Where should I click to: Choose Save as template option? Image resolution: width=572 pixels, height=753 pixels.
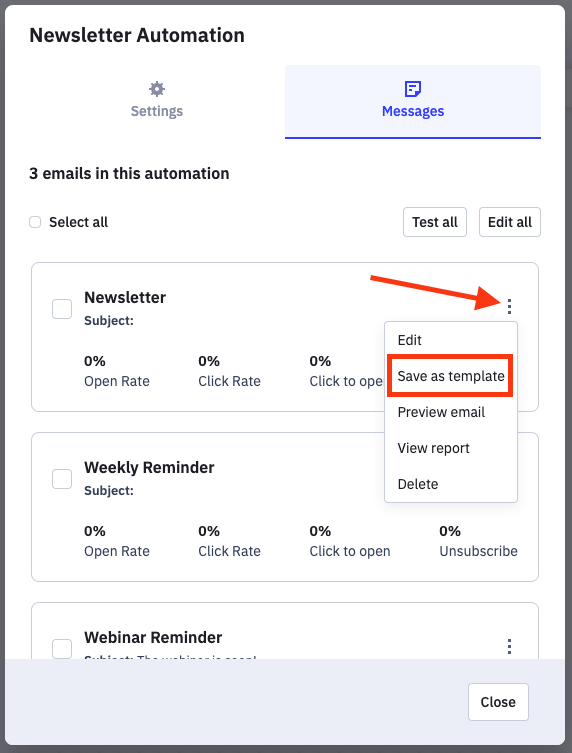(x=451, y=376)
